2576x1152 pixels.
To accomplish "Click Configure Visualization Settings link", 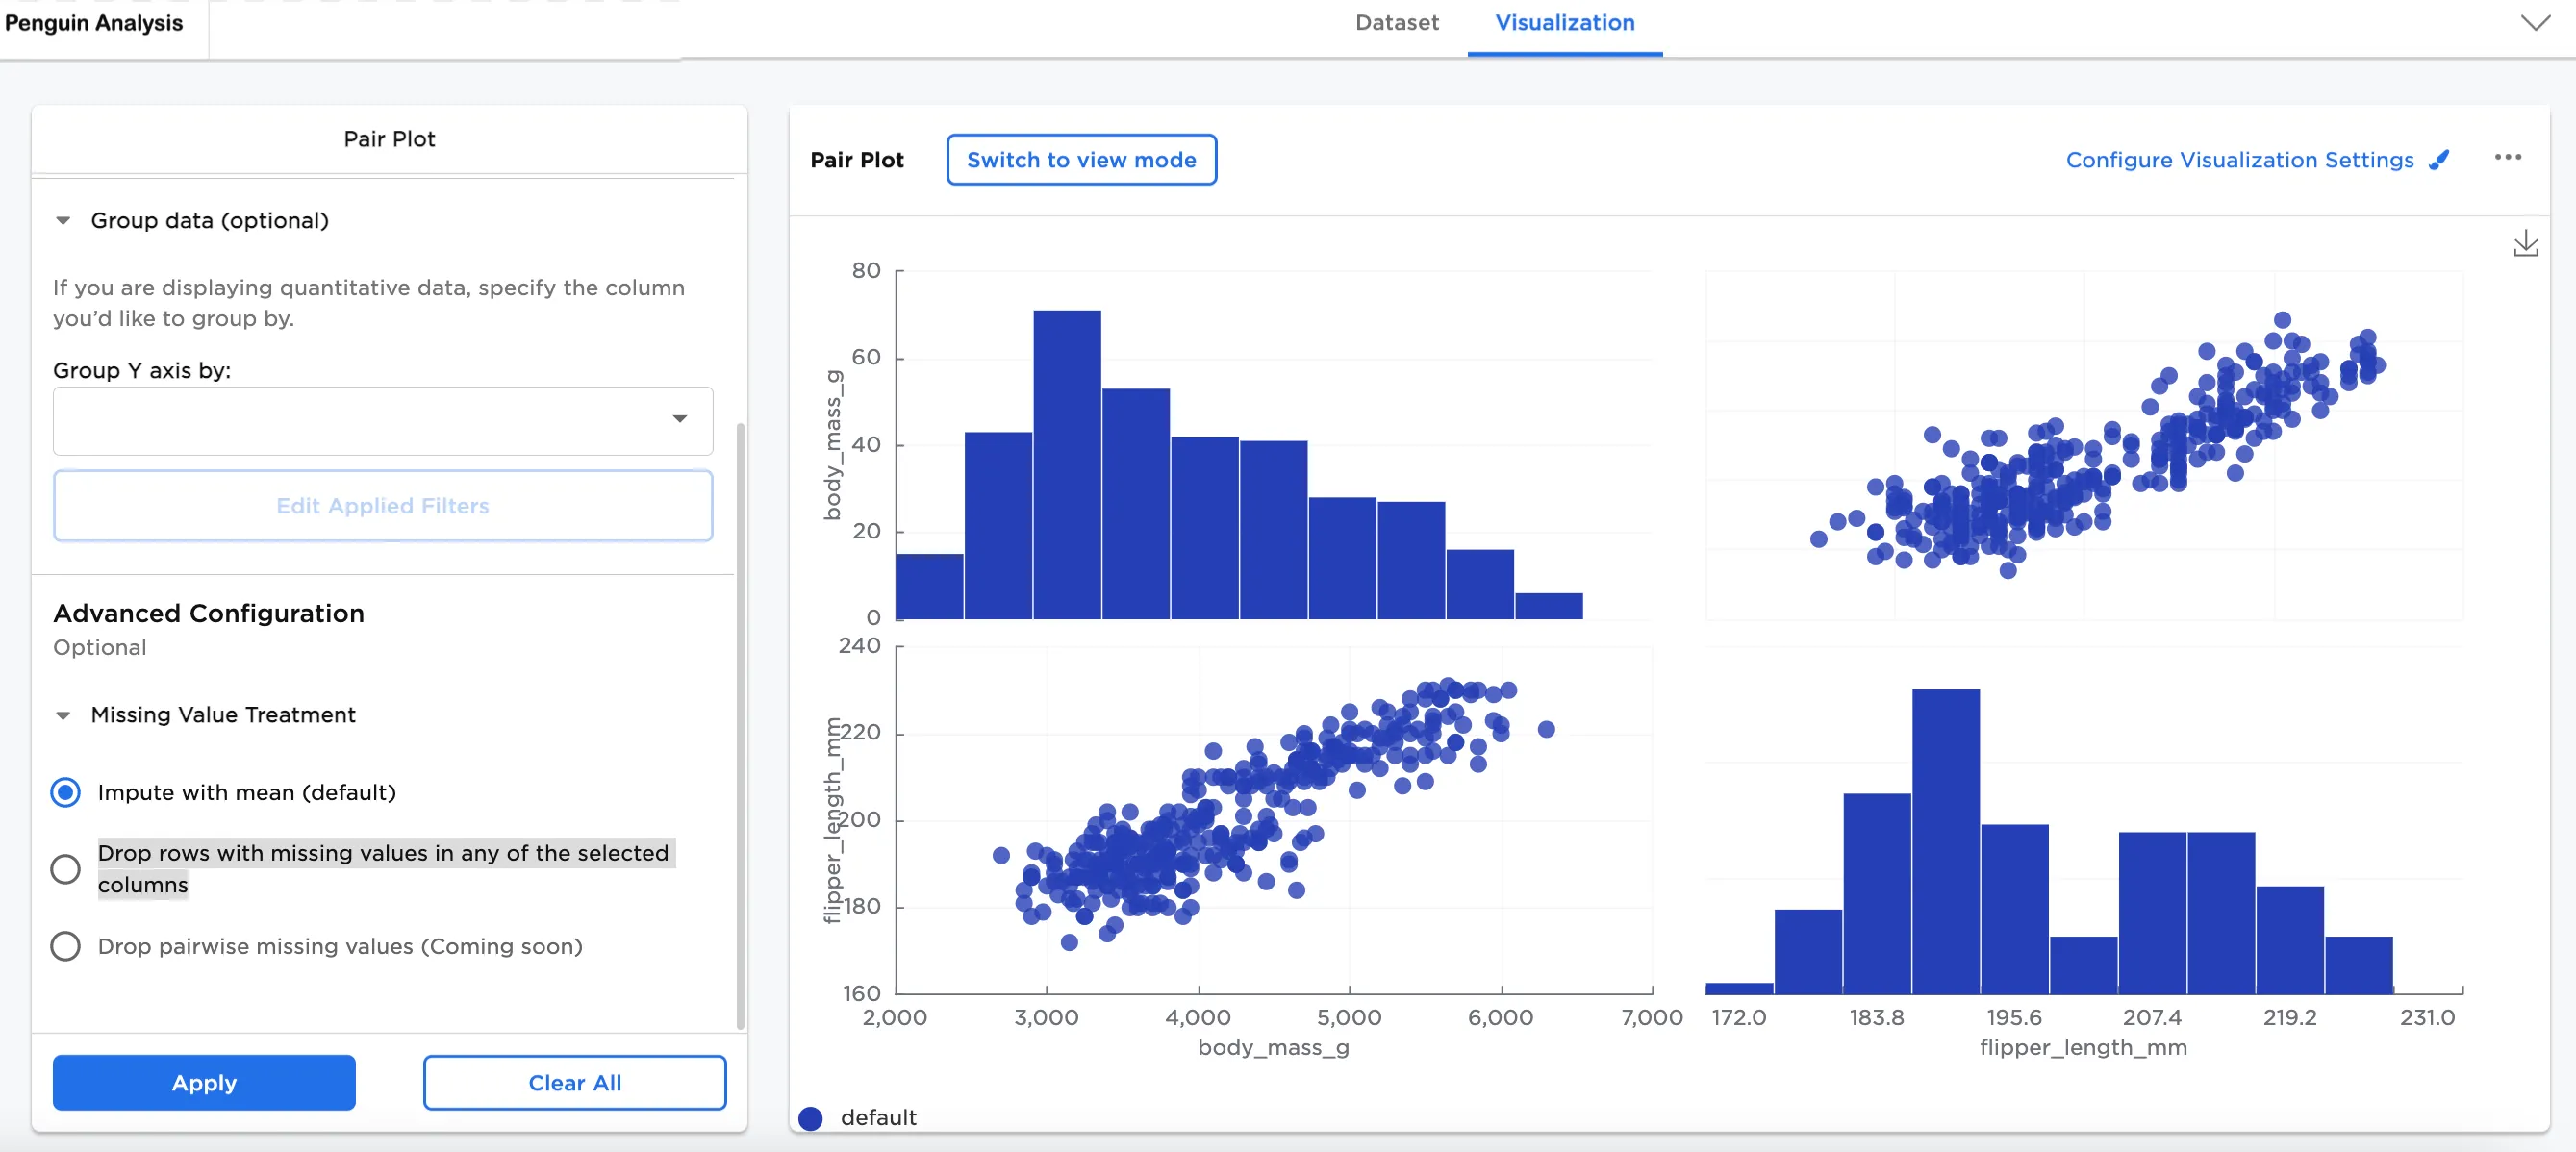I will pos(2238,160).
